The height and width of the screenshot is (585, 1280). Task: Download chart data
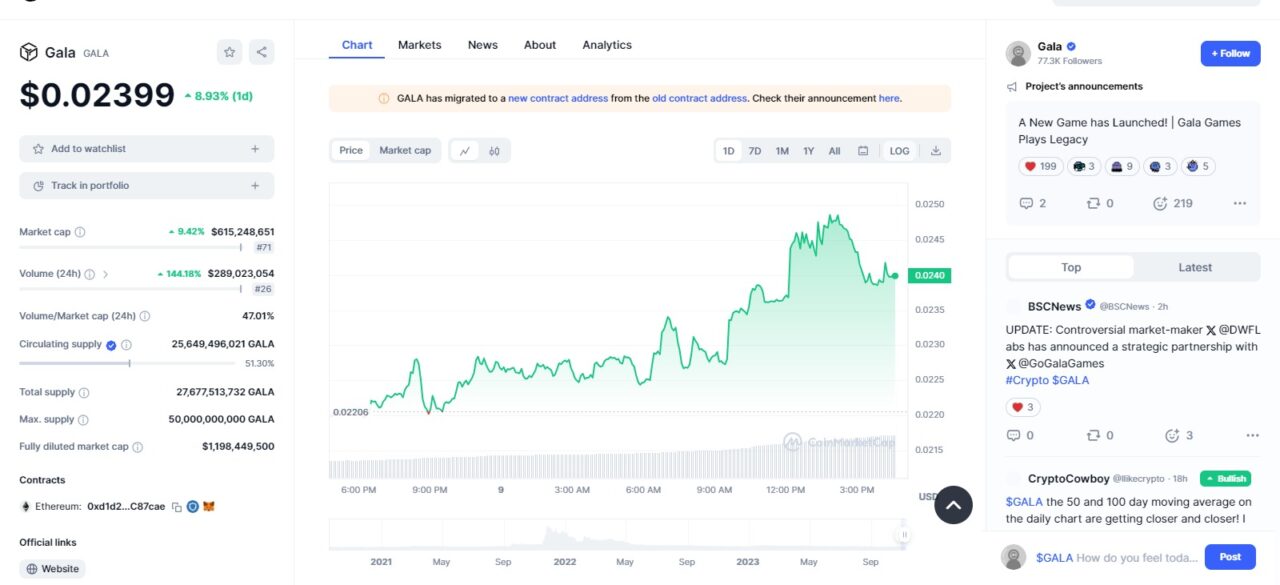[936, 151]
